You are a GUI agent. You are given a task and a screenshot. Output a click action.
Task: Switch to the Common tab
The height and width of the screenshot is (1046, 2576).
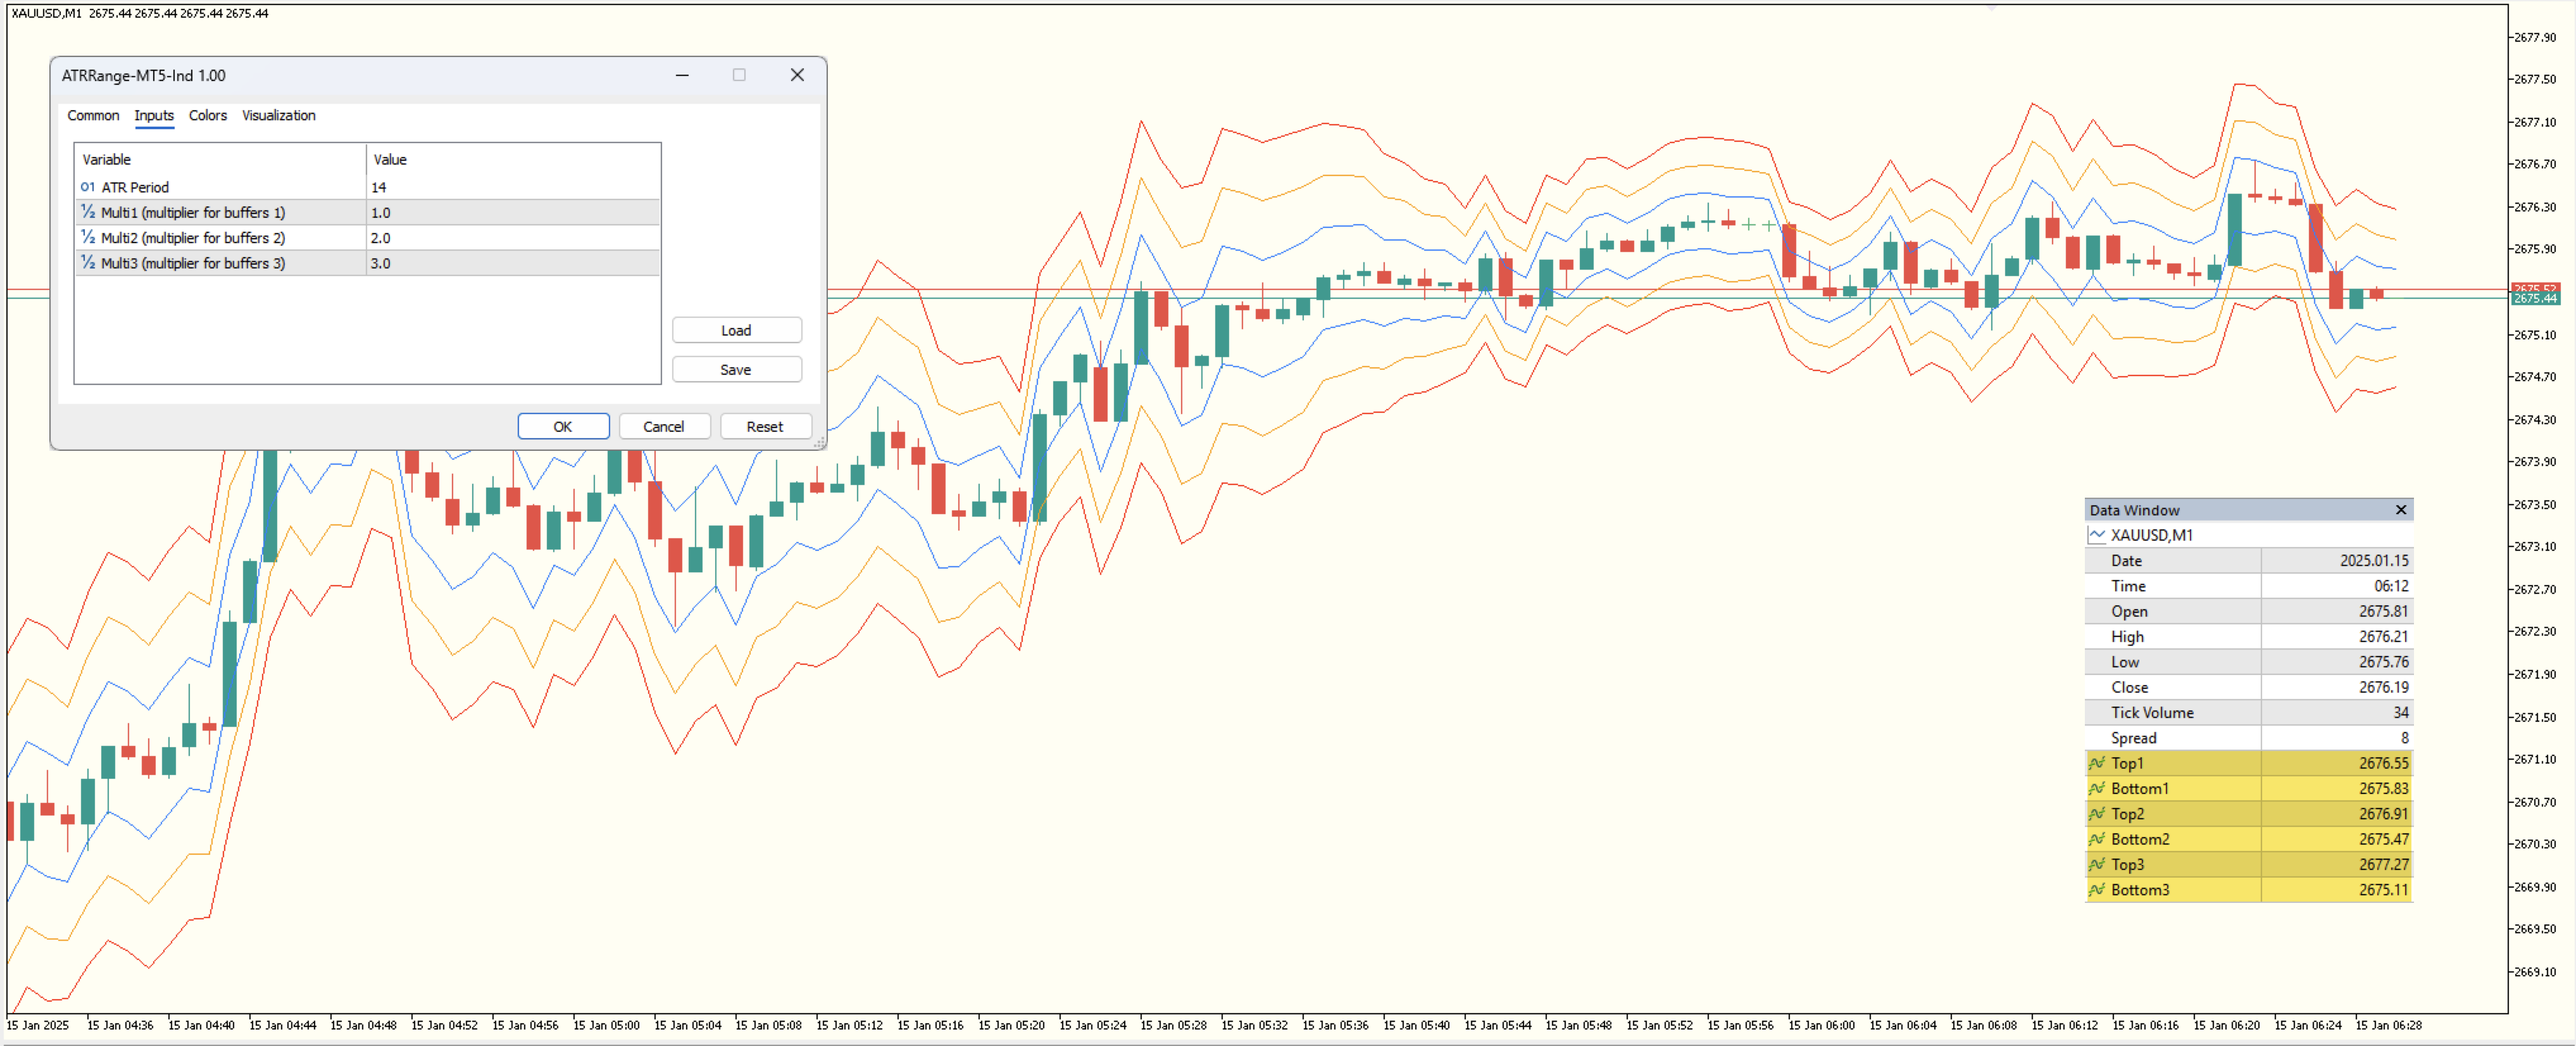tap(93, 116)
